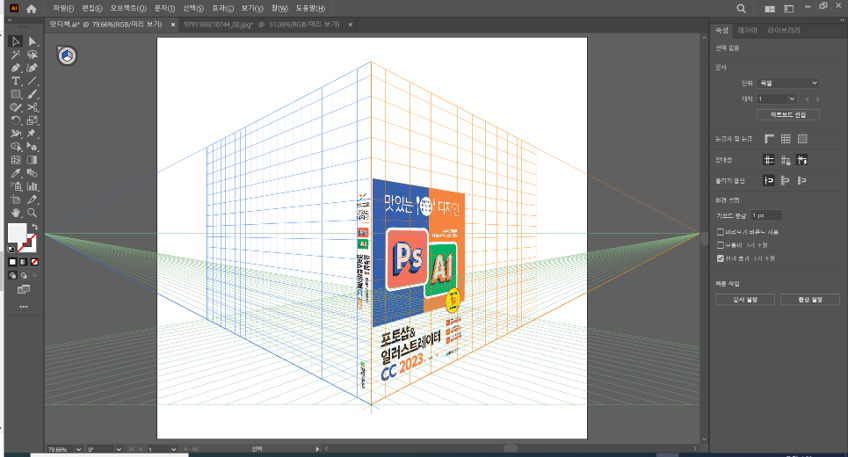Image resolution: width=848 pixels, height=457 pixels.
Task: Switch to the 라이브러리 panel tab
Action: (784, 30)
